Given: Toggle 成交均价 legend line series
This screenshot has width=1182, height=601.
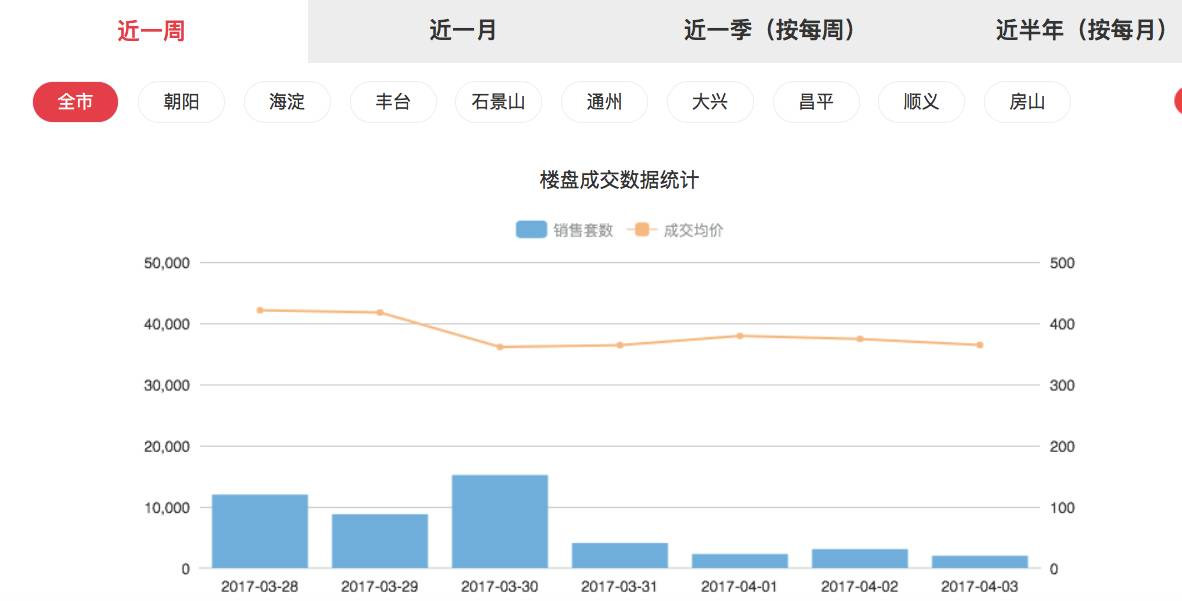Looking at the screenshot, I should [676, 230].
